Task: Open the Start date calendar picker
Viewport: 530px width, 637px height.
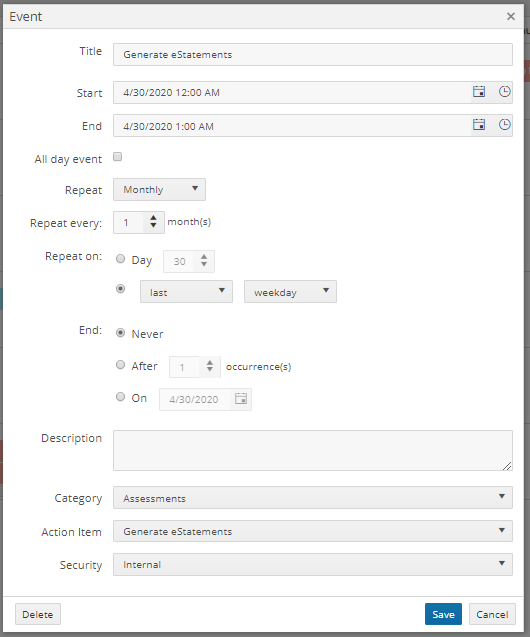Action: [x=479, y=91]
